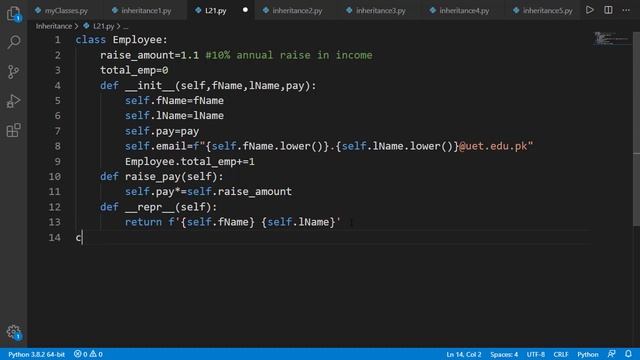
Task: Click the editor vertical scrollbar
Action: 636,129
